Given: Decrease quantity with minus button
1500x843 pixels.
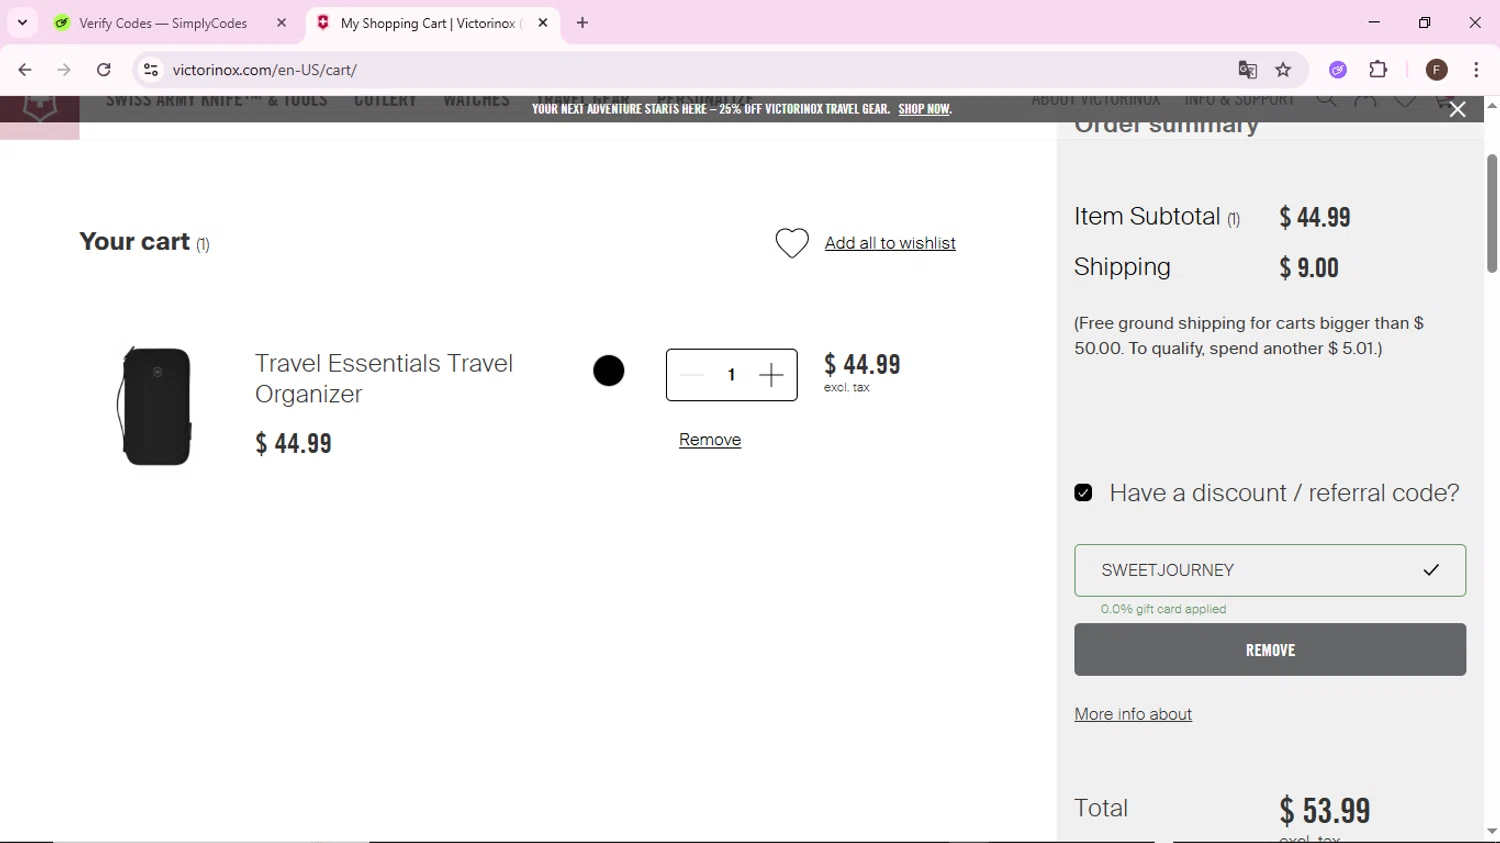Looking at the screenshot, I should [692, 375].
